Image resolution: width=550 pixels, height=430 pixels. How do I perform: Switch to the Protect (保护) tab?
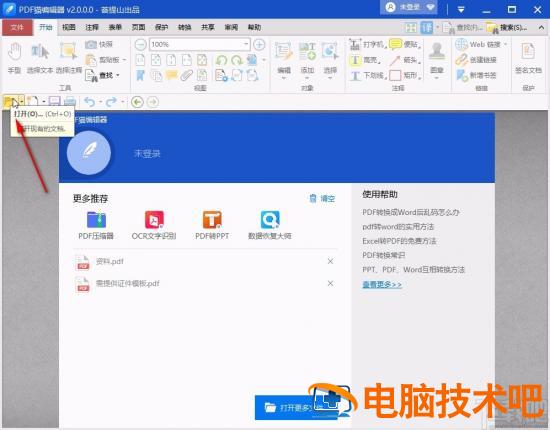coord(161,27)
